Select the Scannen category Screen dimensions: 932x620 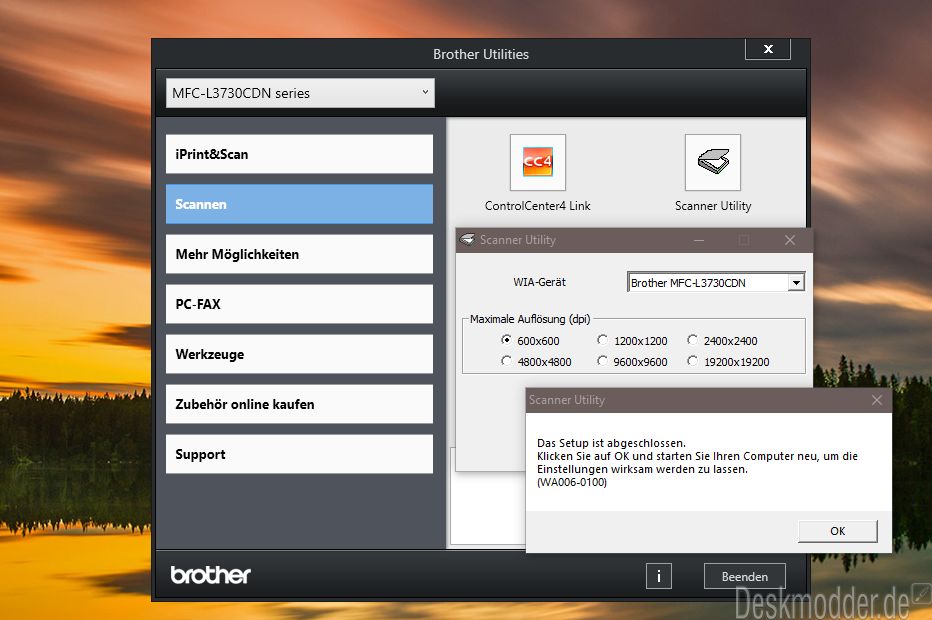click(x=299, y=204)
